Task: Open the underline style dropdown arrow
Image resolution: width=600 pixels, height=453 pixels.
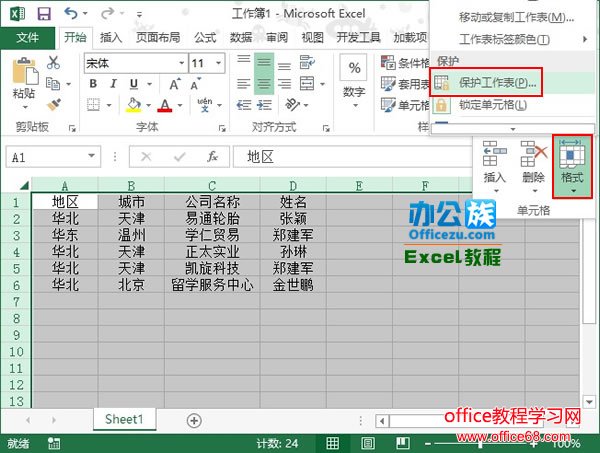Action: coord(150,84)
